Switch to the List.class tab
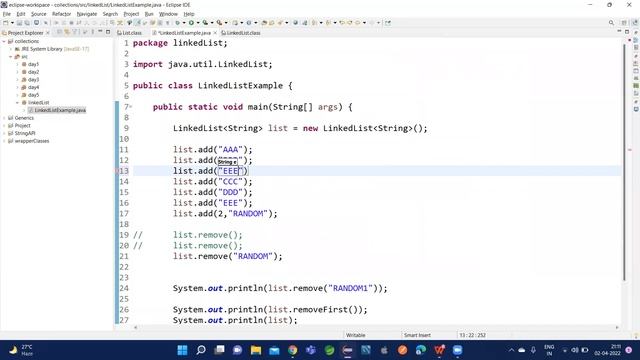This screenshot has width=640, height=360. (131, 33)
